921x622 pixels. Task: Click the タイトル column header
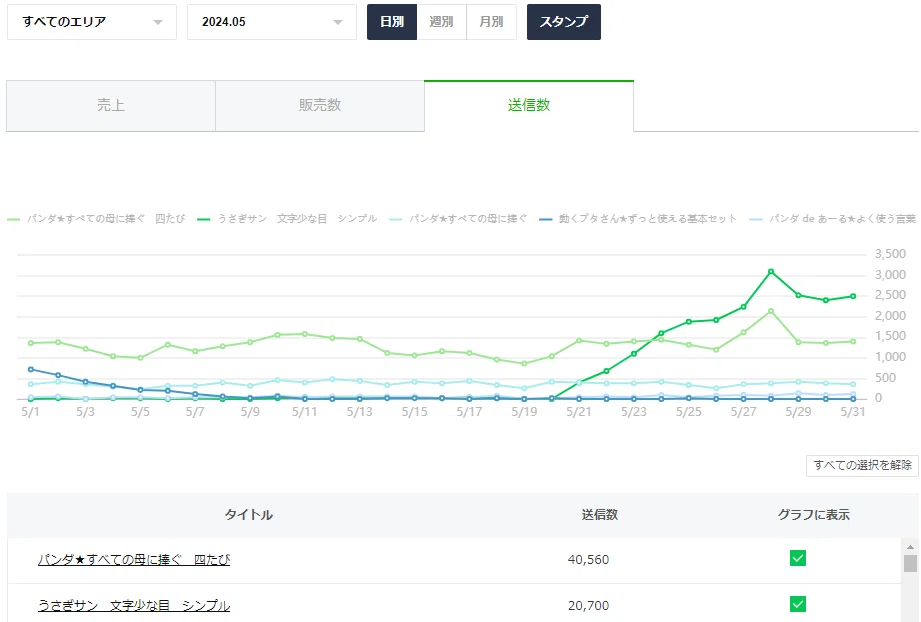[x=248, y=515]
